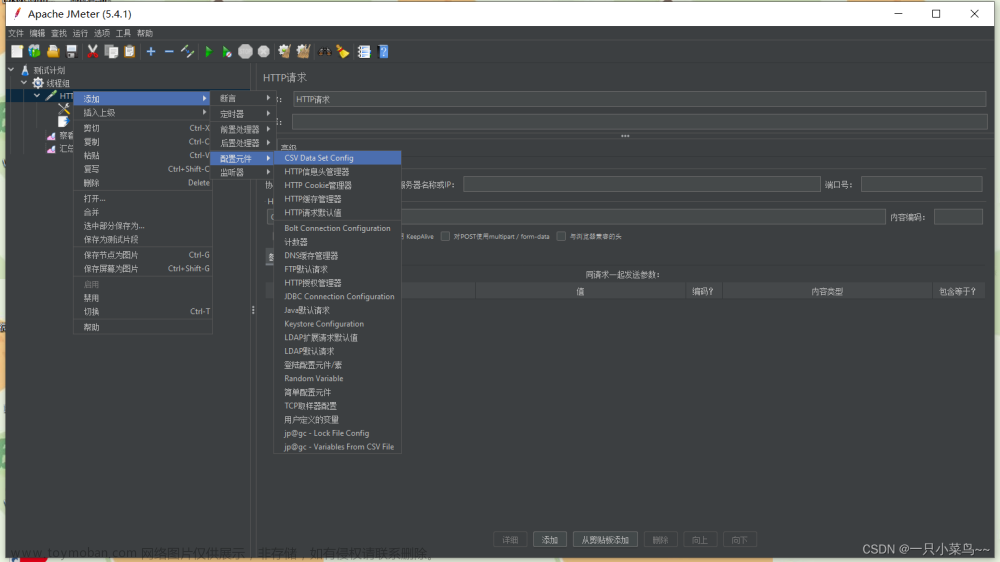The width and height of the screenshot is (1000, 562).
Task: Select the HTTP request pipette tree icon
Action: (x=51, y=96)
